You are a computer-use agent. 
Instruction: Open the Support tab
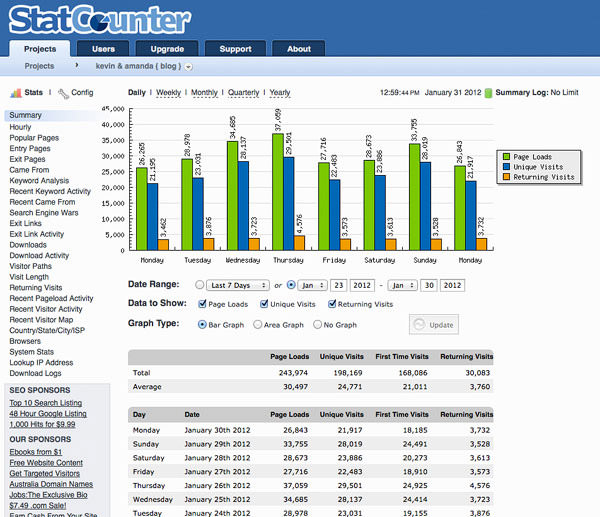click(235, 48)
